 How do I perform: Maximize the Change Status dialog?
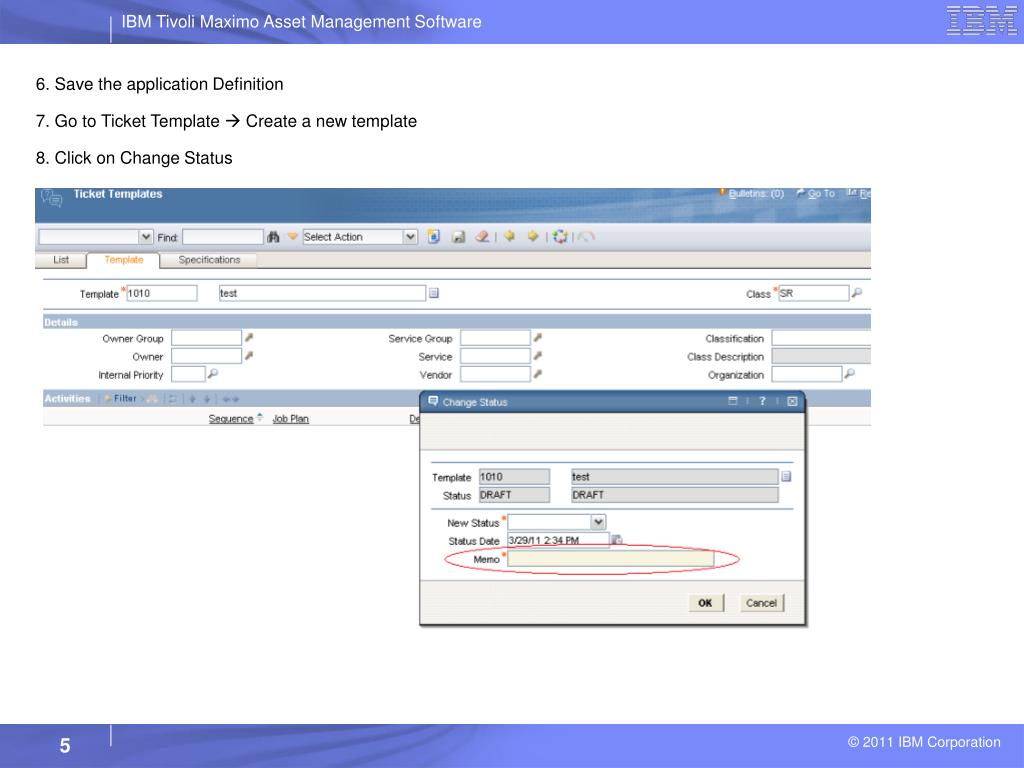733,401
